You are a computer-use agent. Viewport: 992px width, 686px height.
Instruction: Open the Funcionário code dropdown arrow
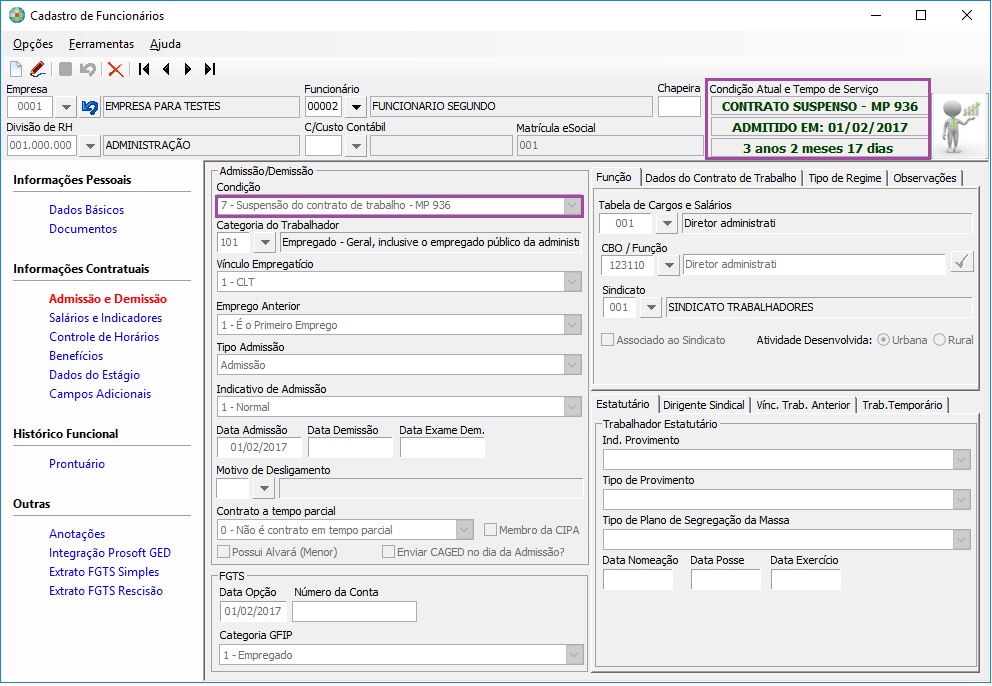click(356, 107)
